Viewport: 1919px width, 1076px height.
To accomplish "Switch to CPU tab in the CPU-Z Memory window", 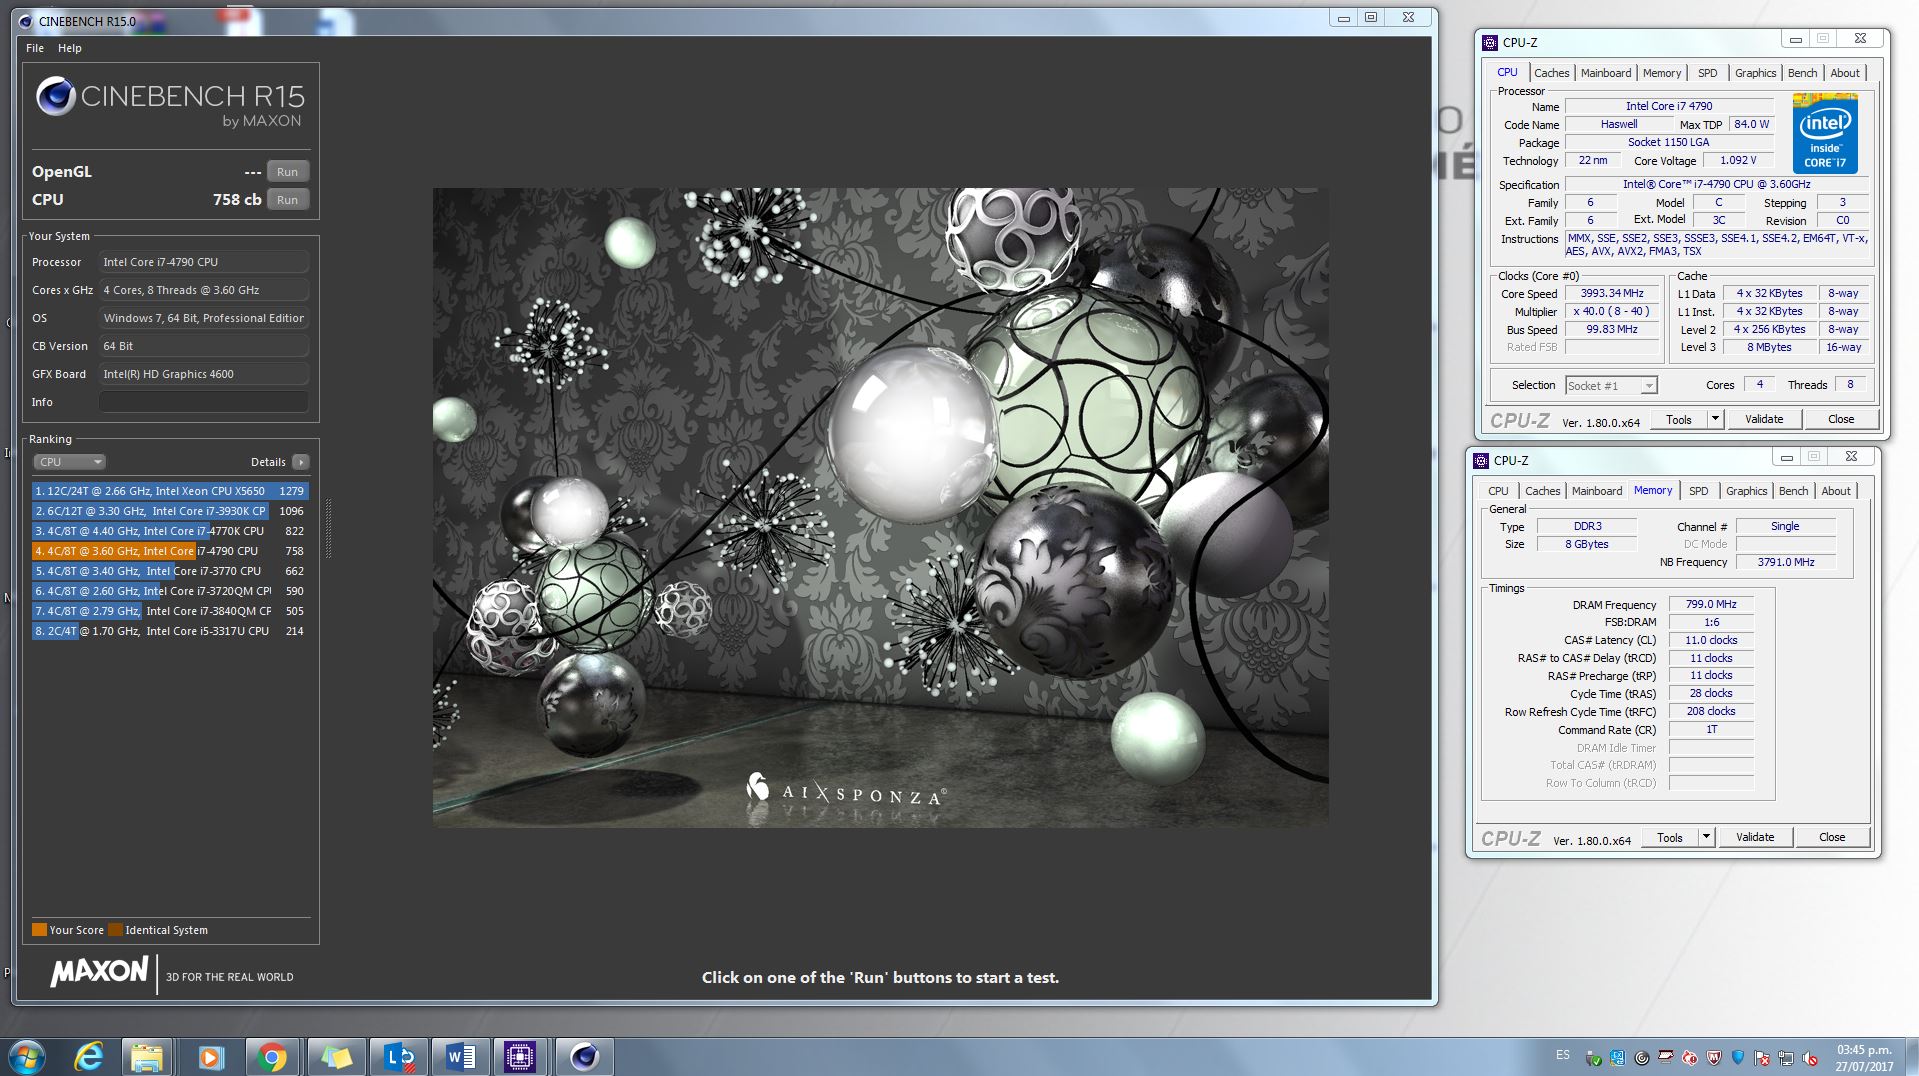I will (x=1498, y=491).
